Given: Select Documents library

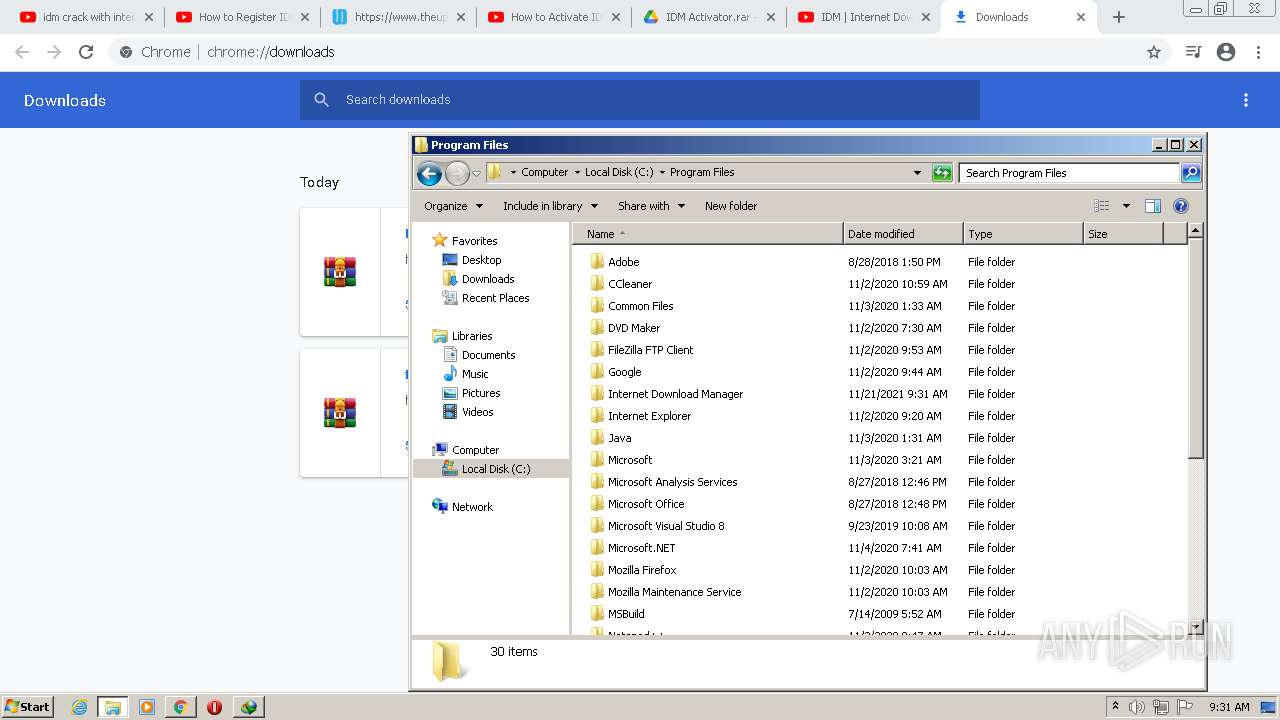Looking at the screenshot, I should tap(488, 355).
